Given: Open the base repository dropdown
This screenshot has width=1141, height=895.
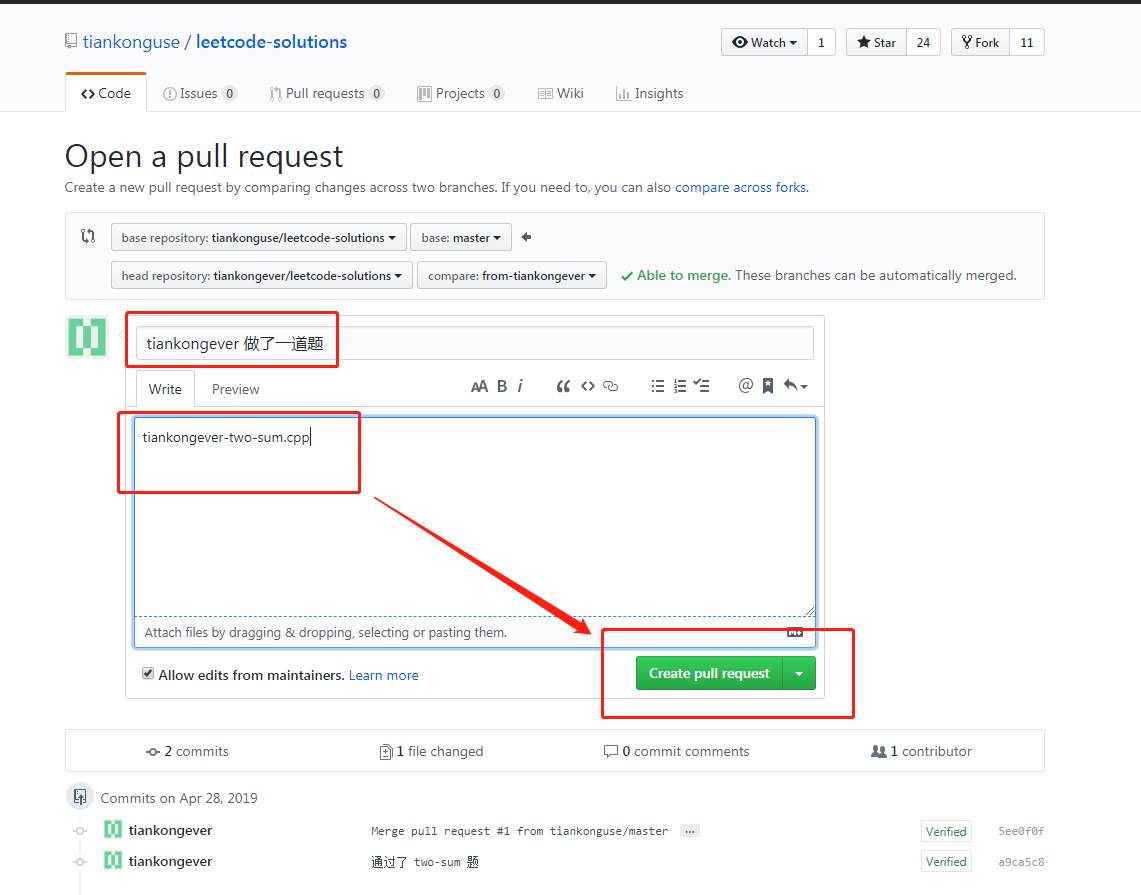Looking at the screenshot, I should coord(258,238).
